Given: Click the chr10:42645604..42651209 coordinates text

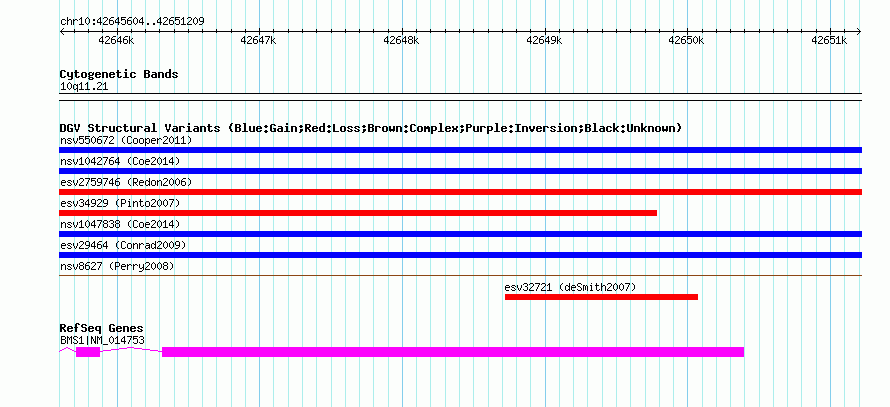Looking at the screenshot, I should click(x=132, y=22).
